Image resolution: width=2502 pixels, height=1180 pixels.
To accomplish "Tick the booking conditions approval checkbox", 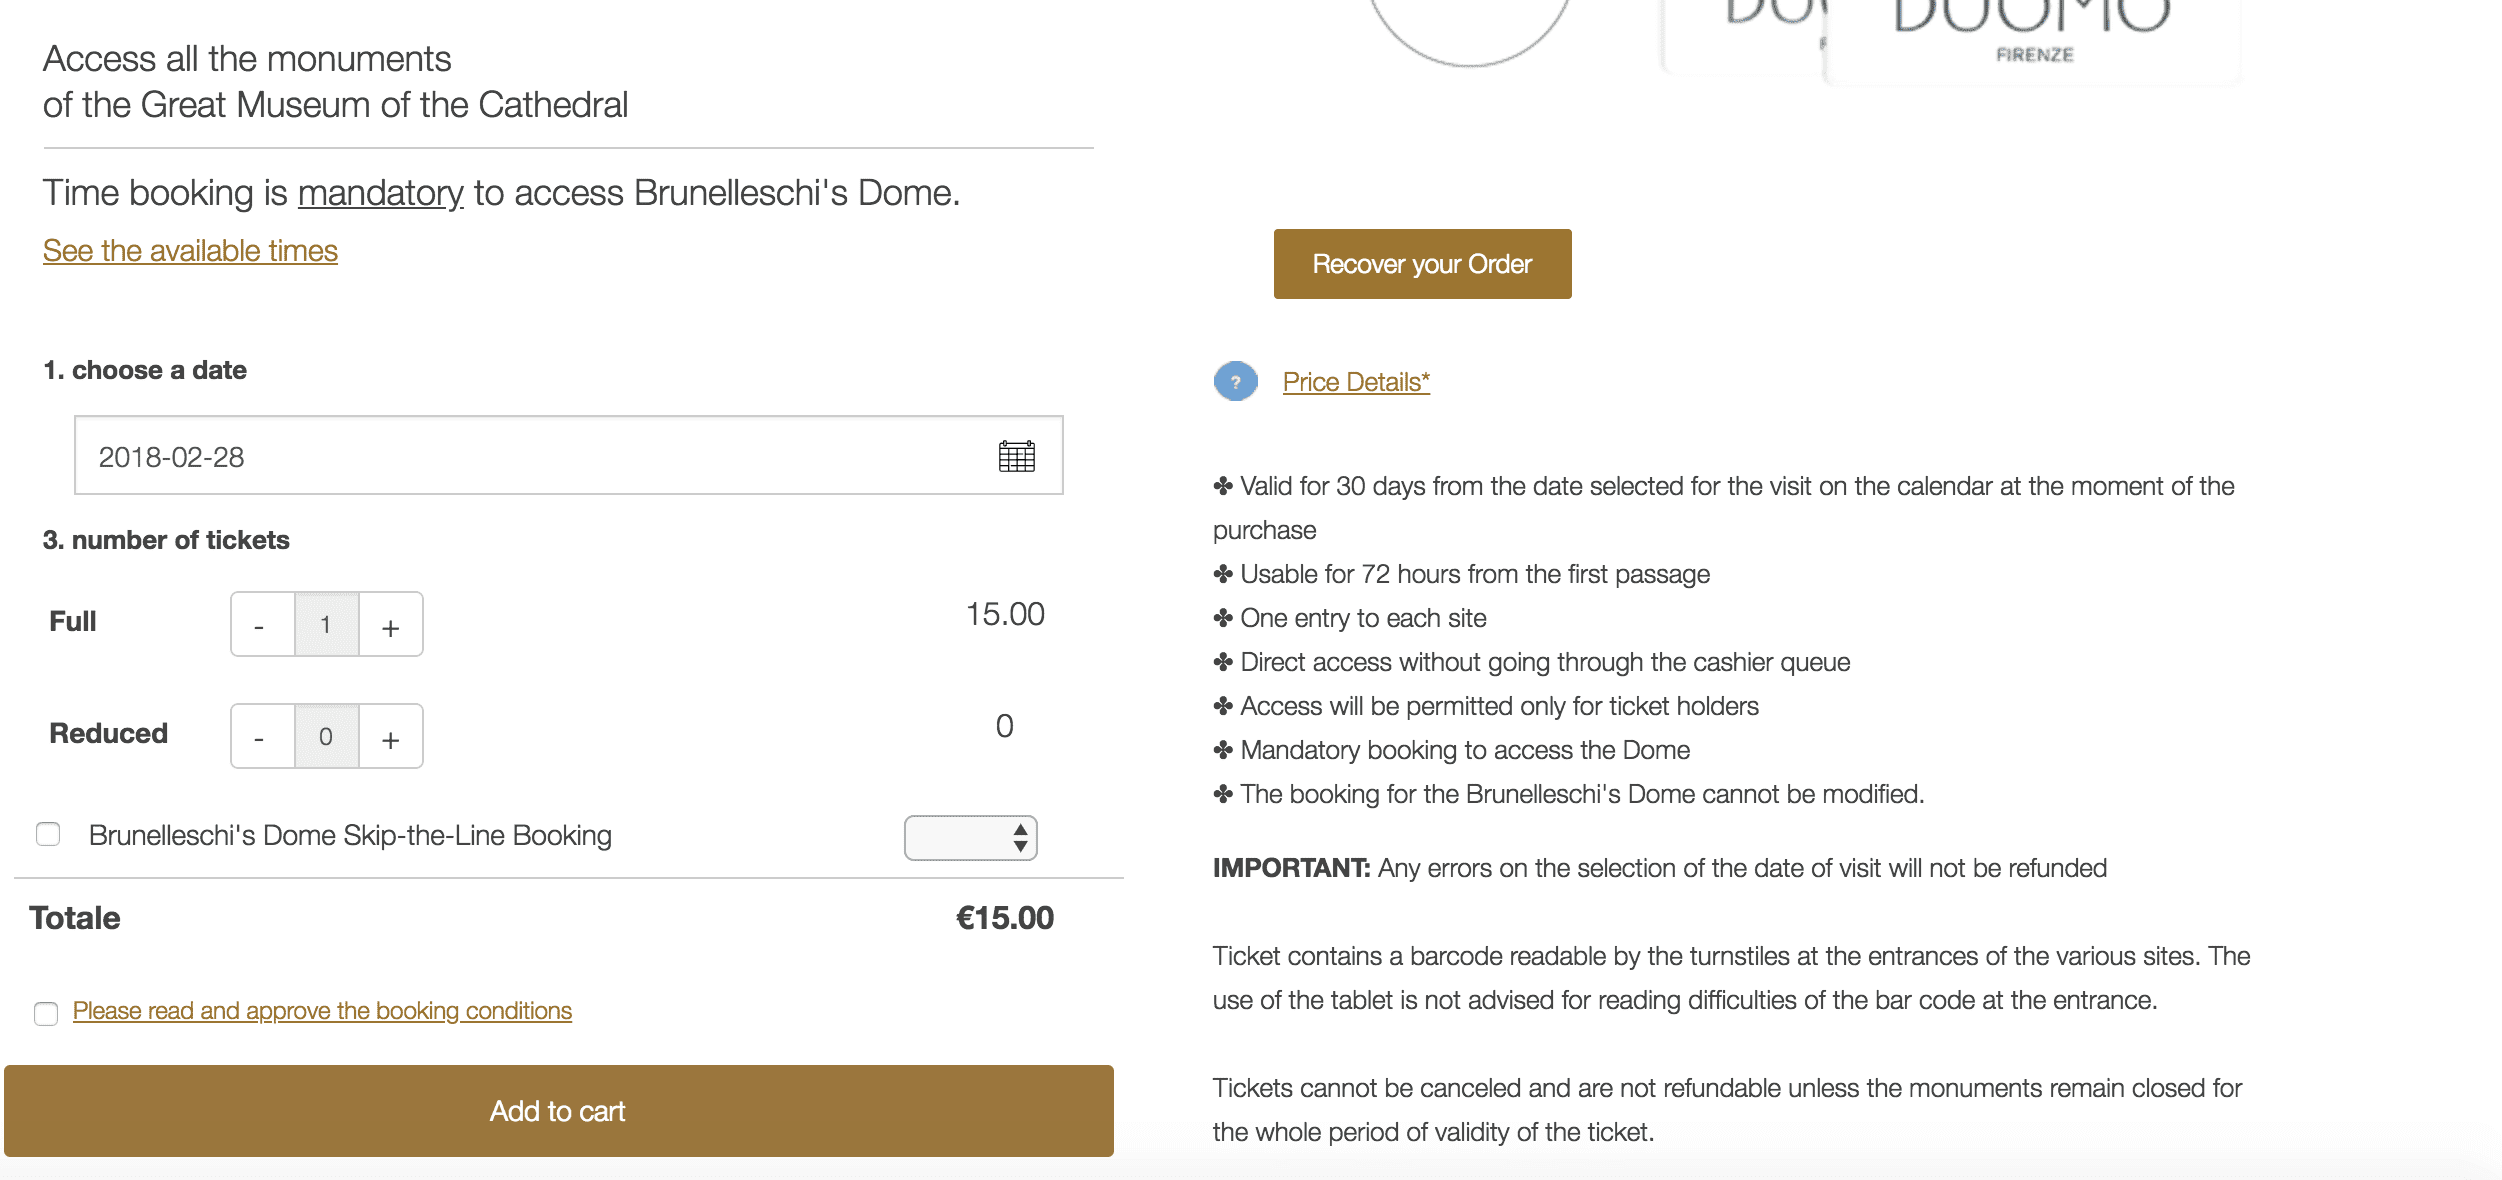I will pos(46,1013).
